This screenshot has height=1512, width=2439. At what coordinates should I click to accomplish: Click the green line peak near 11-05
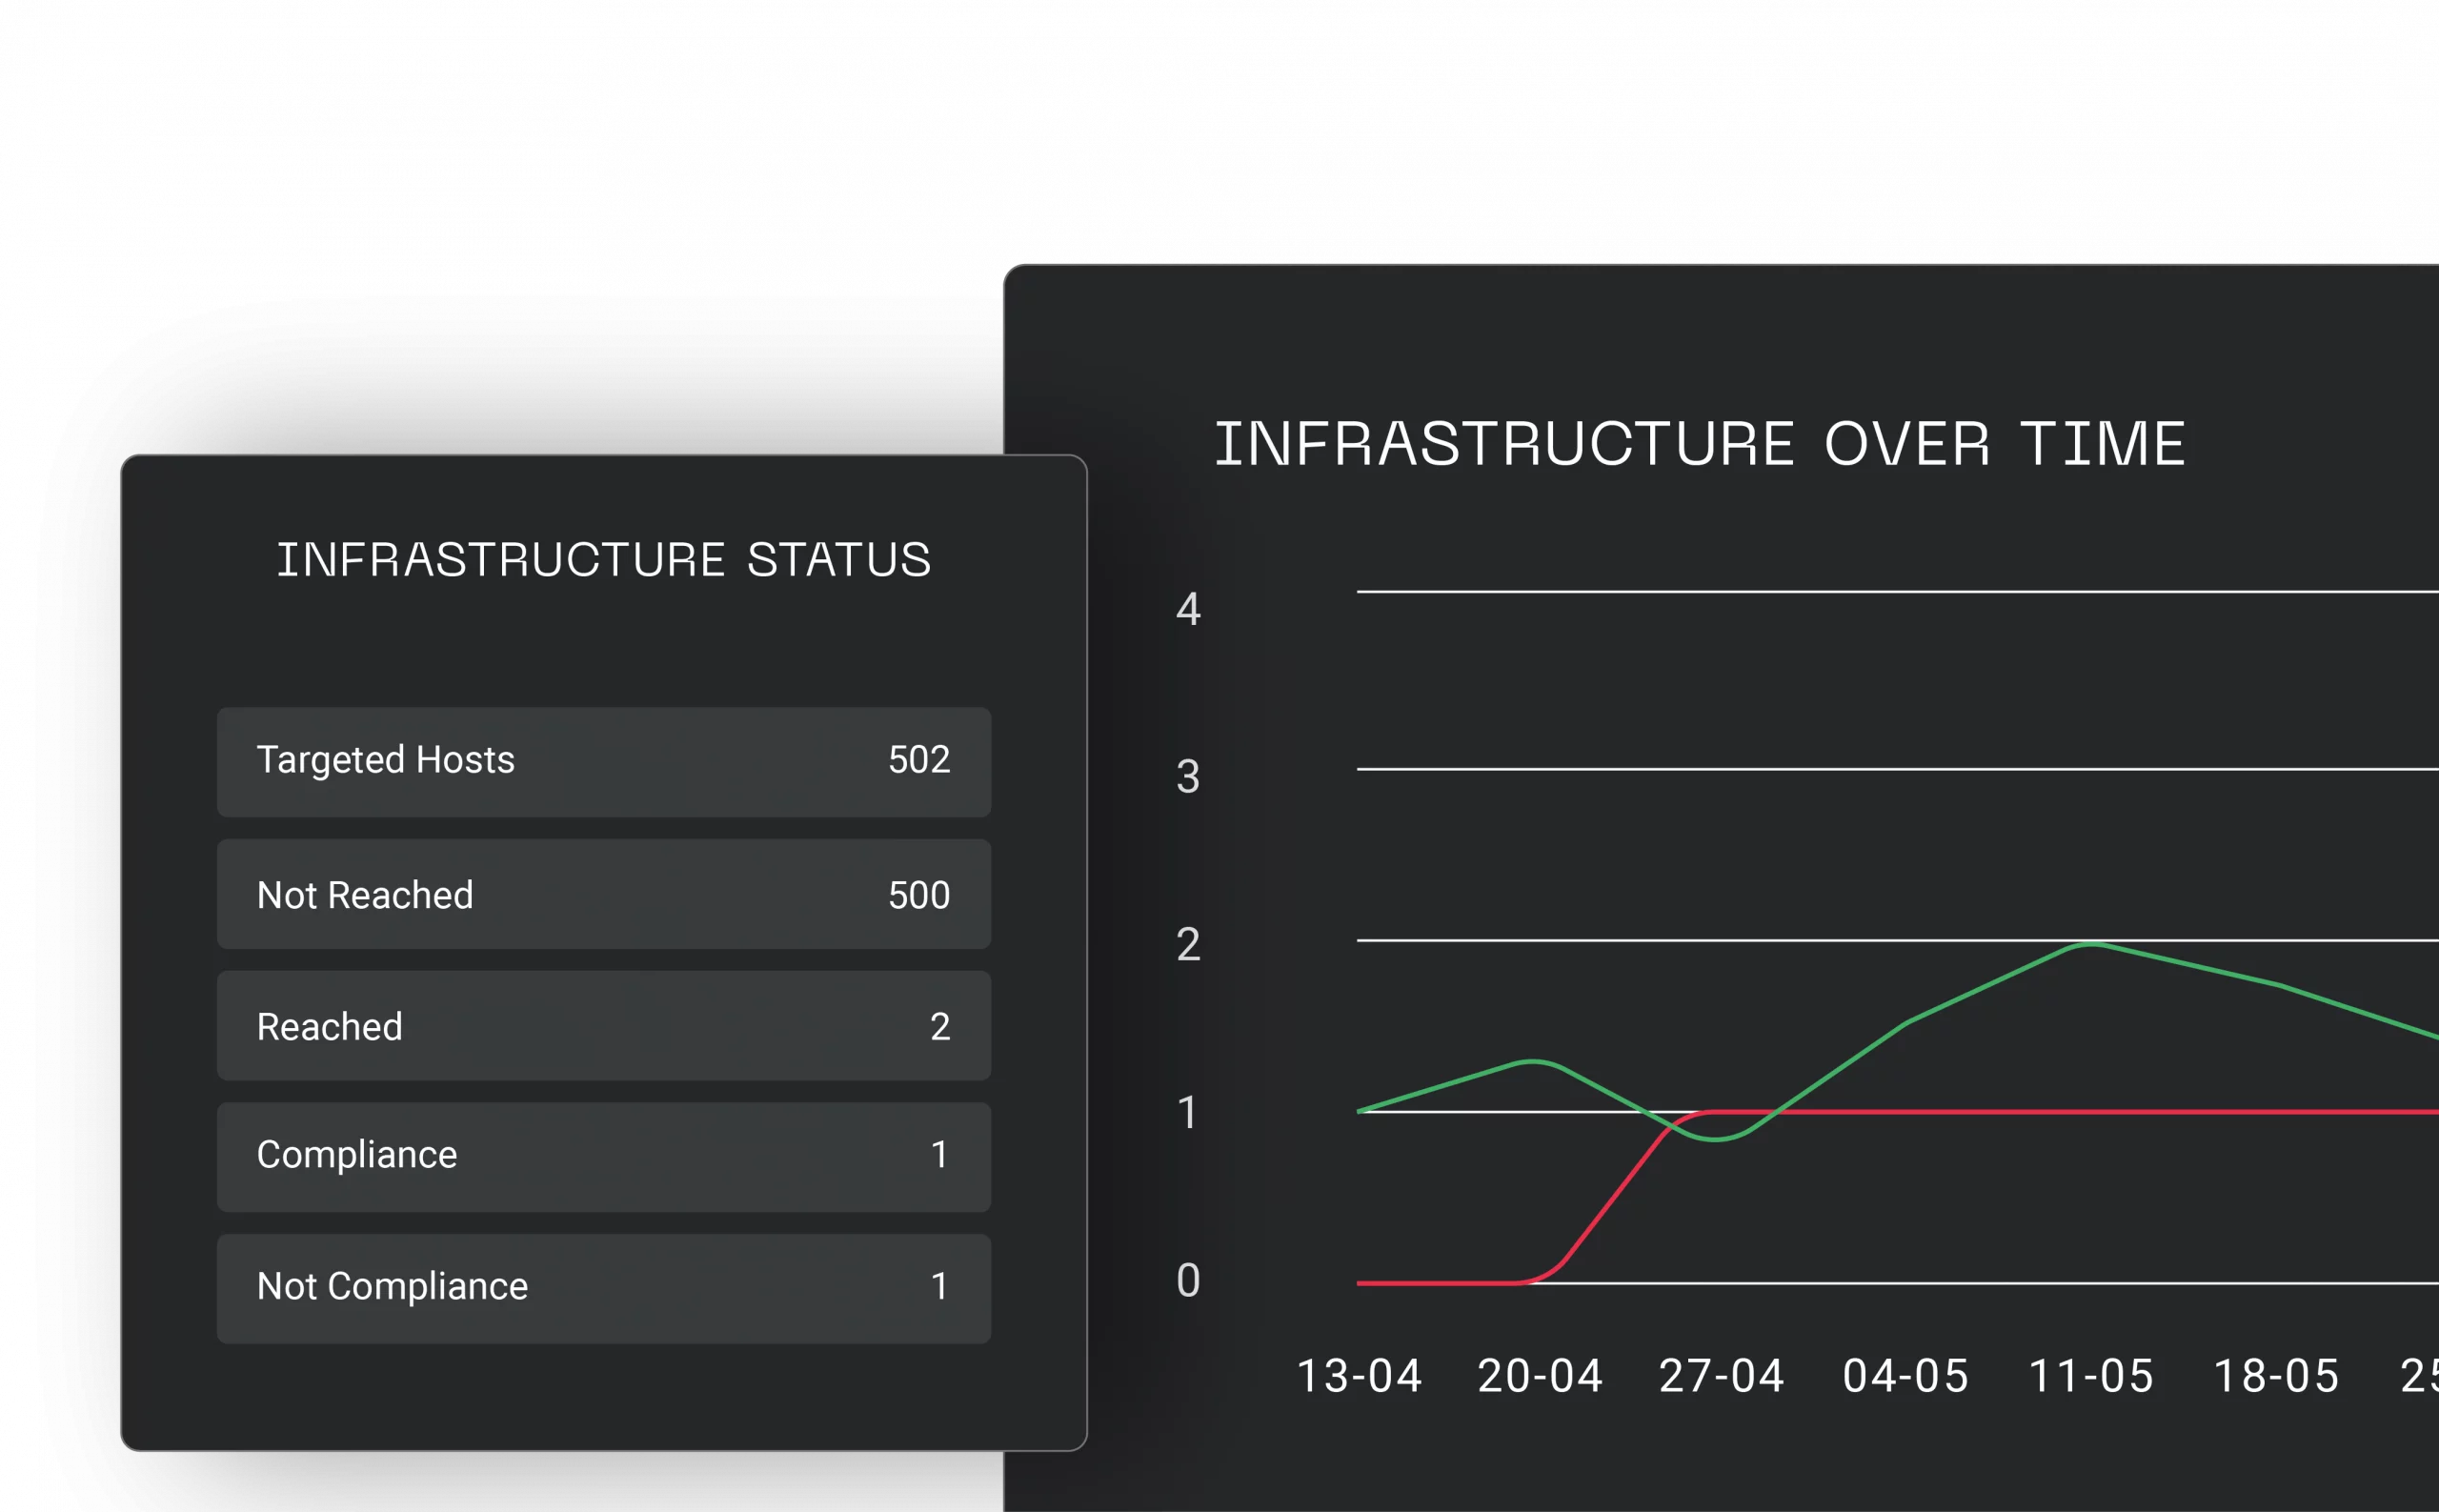tap(2092, 943)
